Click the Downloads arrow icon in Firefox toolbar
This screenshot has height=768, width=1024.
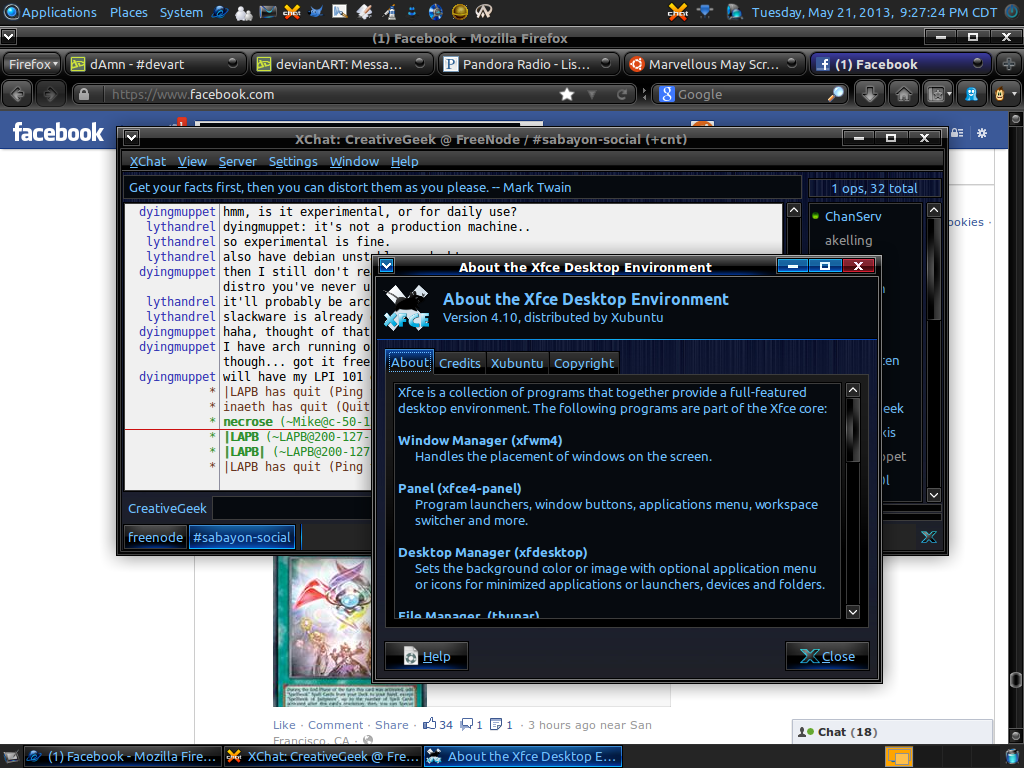pos(868,93)
